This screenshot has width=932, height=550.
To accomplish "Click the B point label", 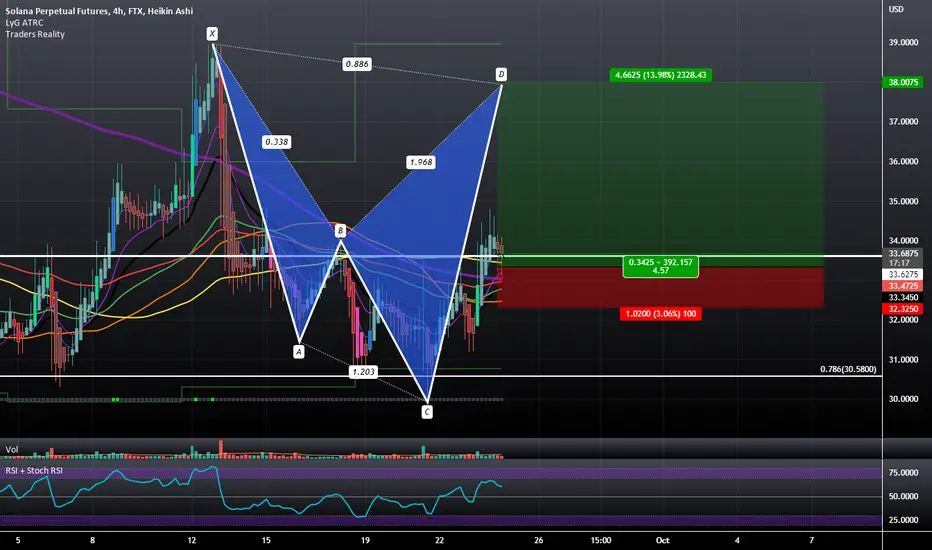I will click(340, 231).
